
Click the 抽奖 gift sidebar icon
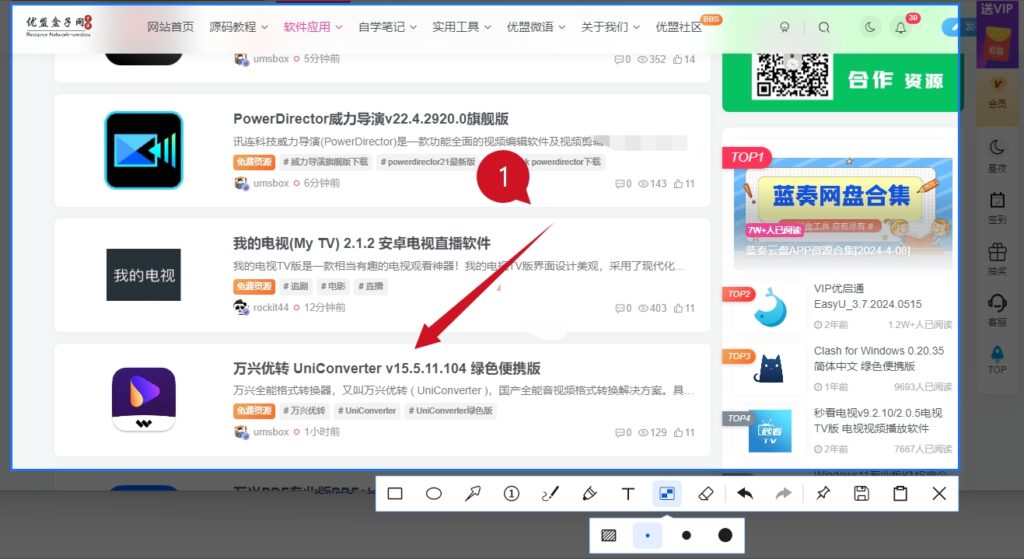tap(997, 260)
